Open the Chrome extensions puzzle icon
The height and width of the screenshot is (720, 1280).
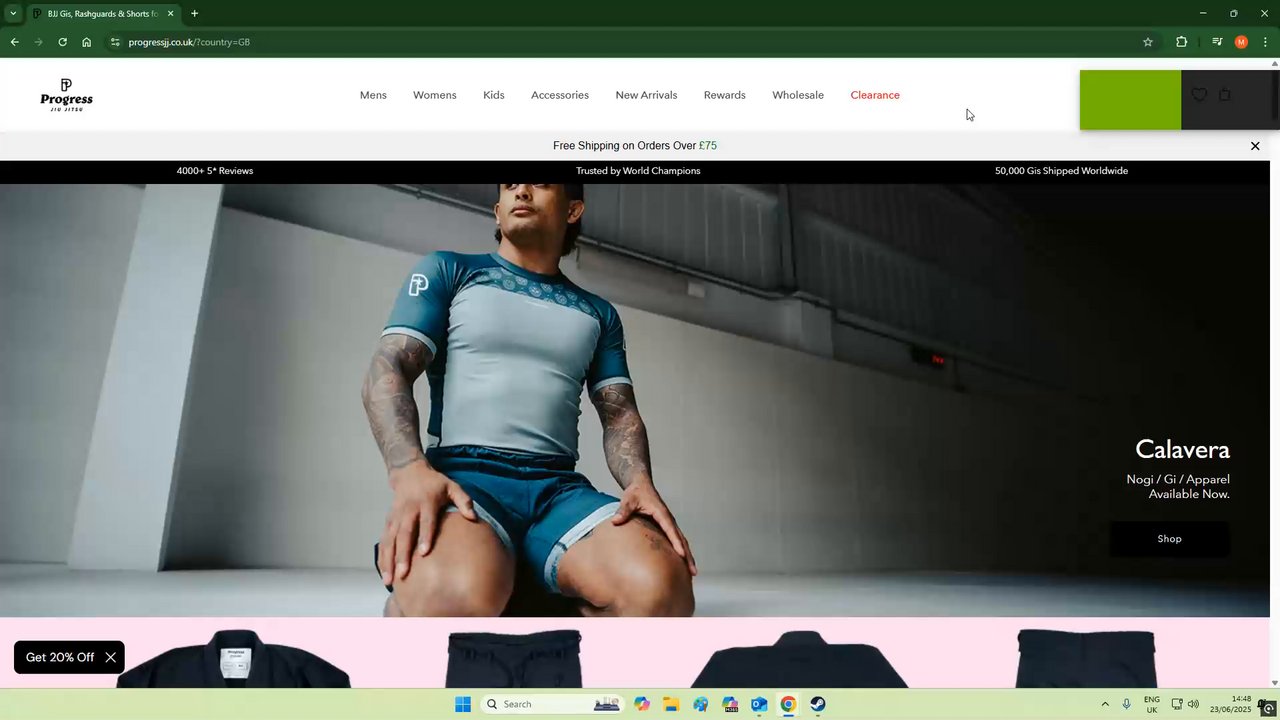[1181, 42]
